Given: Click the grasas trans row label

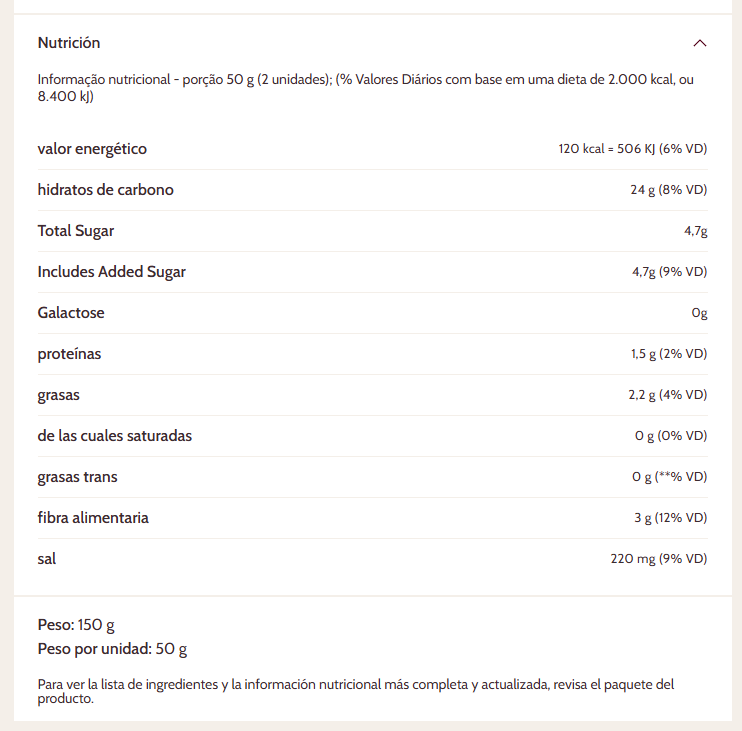Looking at the screenshot, I should 77,477.
